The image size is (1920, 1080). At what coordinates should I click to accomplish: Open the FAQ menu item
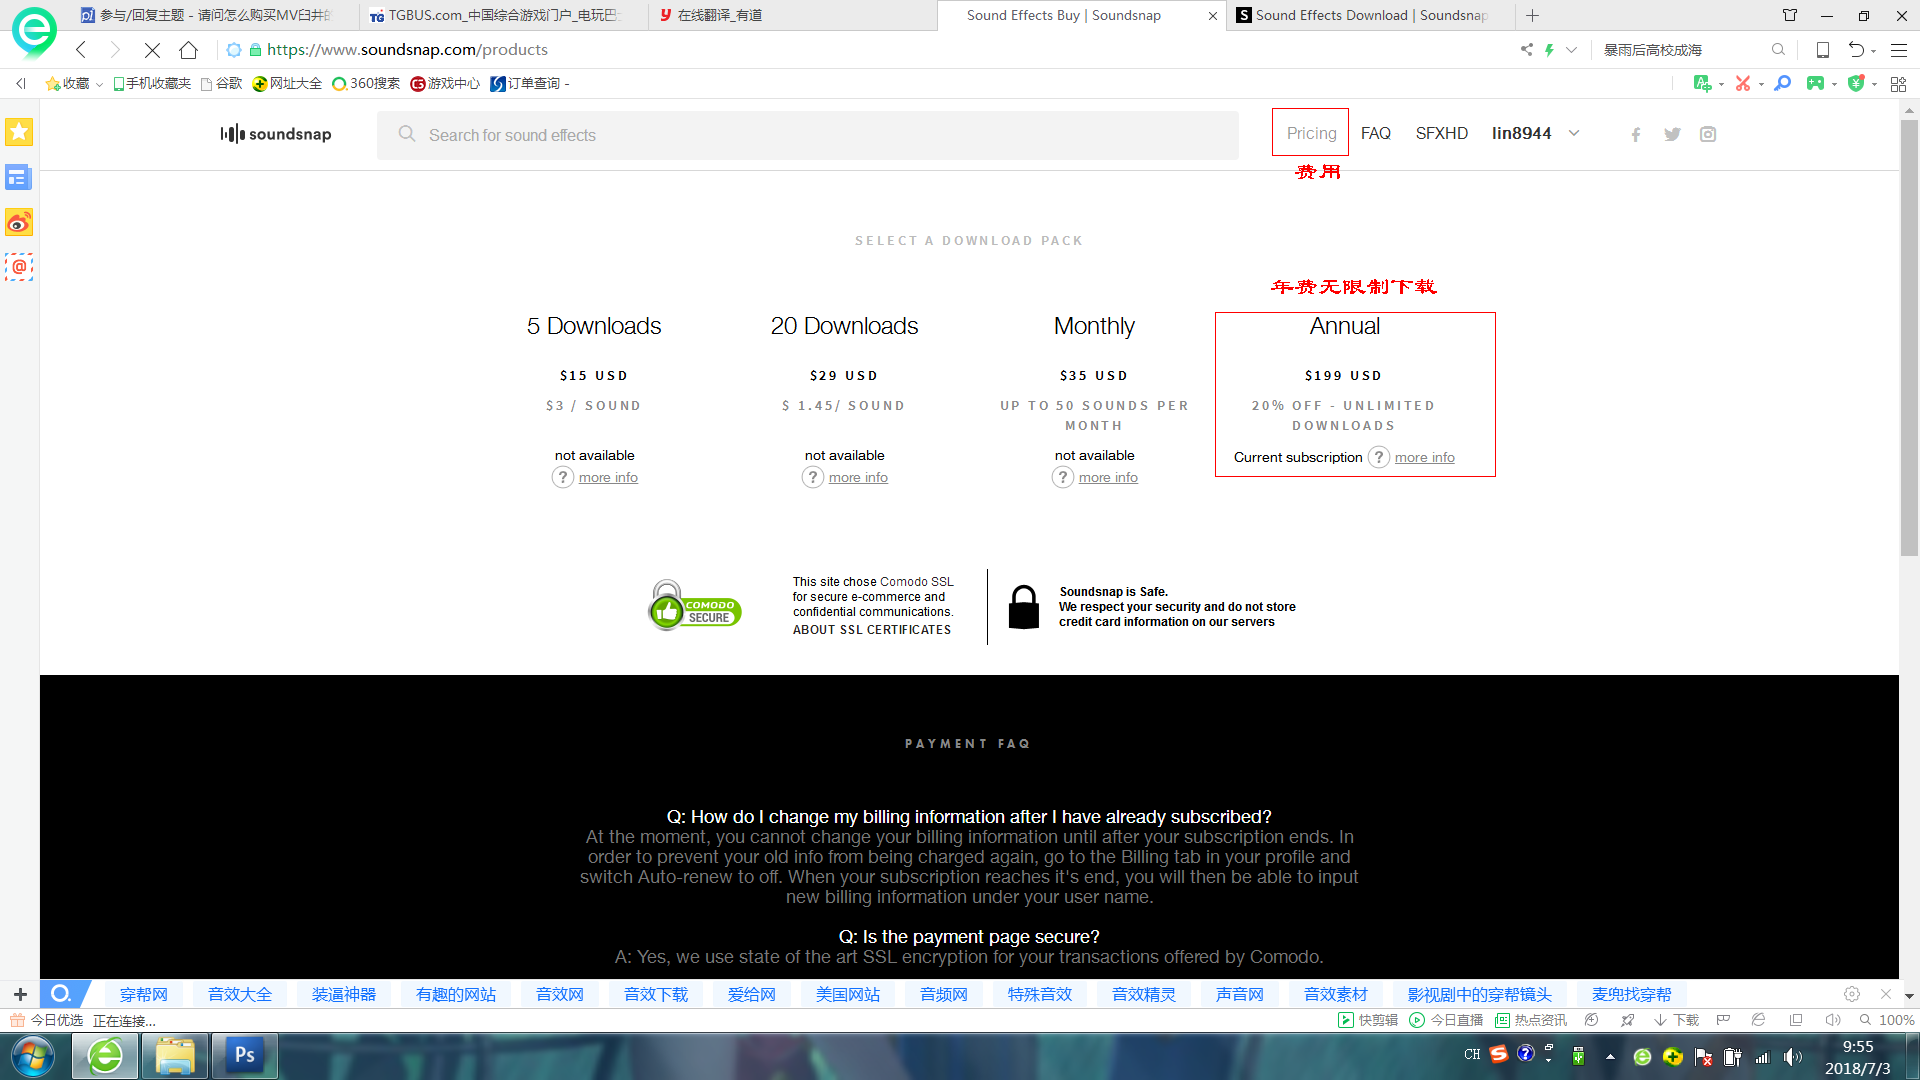click(1375, 133)
